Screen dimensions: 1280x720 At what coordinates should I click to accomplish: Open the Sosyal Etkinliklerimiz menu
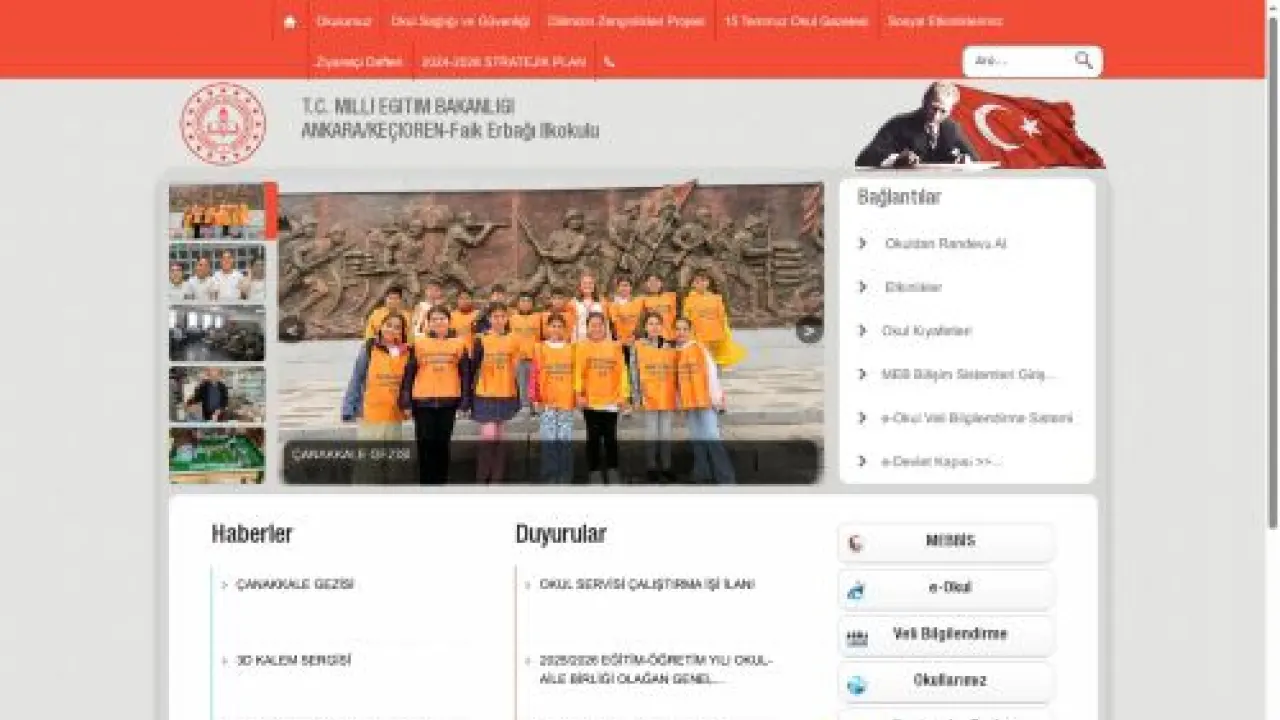945,21
